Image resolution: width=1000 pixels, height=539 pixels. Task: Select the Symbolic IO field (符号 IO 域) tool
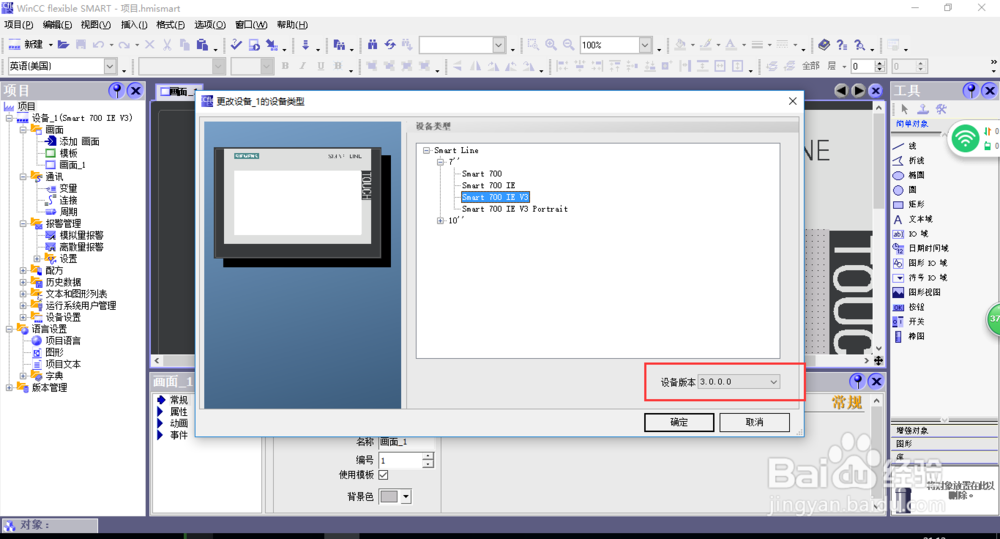click(920, 277)
